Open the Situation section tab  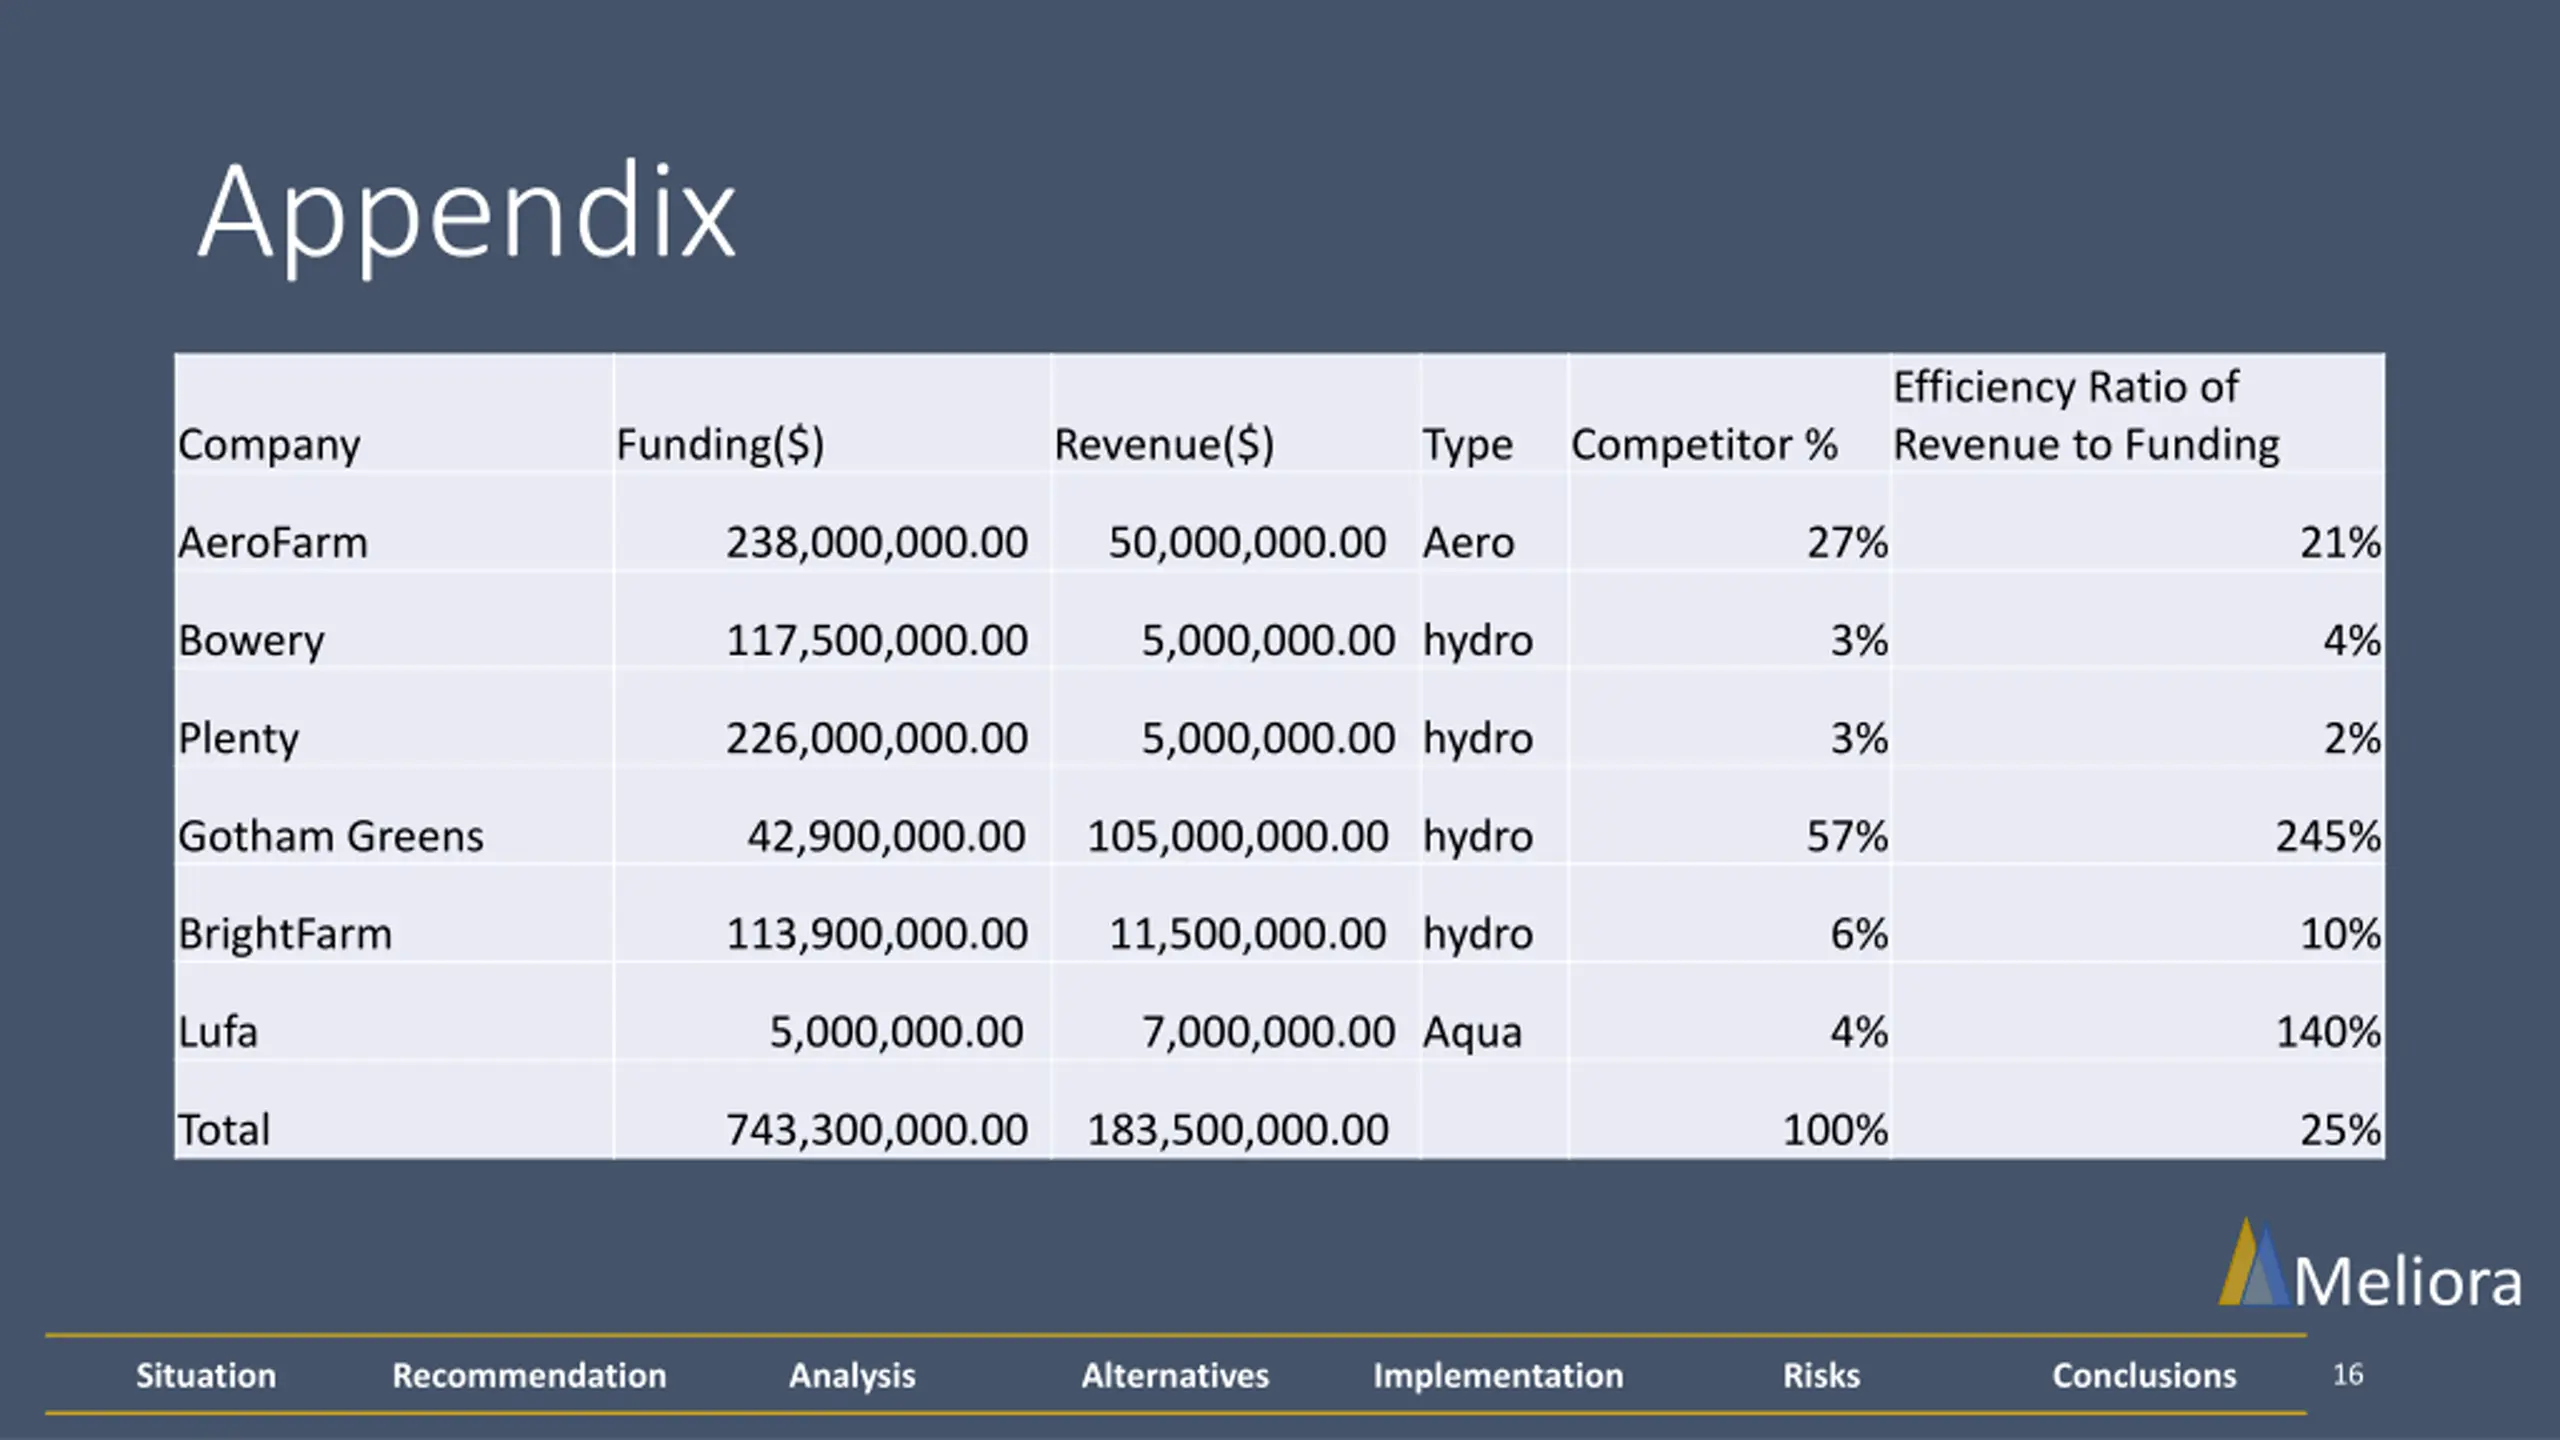point(206,1375)
